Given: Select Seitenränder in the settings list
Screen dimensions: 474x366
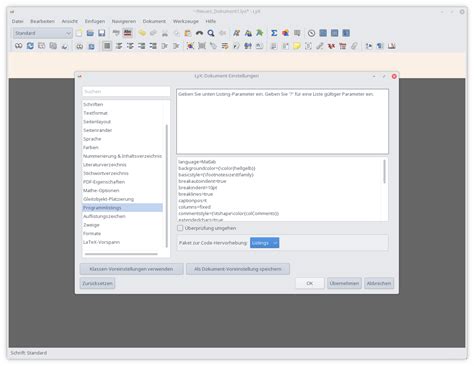Looking at the screenshot, I should 122,130.
